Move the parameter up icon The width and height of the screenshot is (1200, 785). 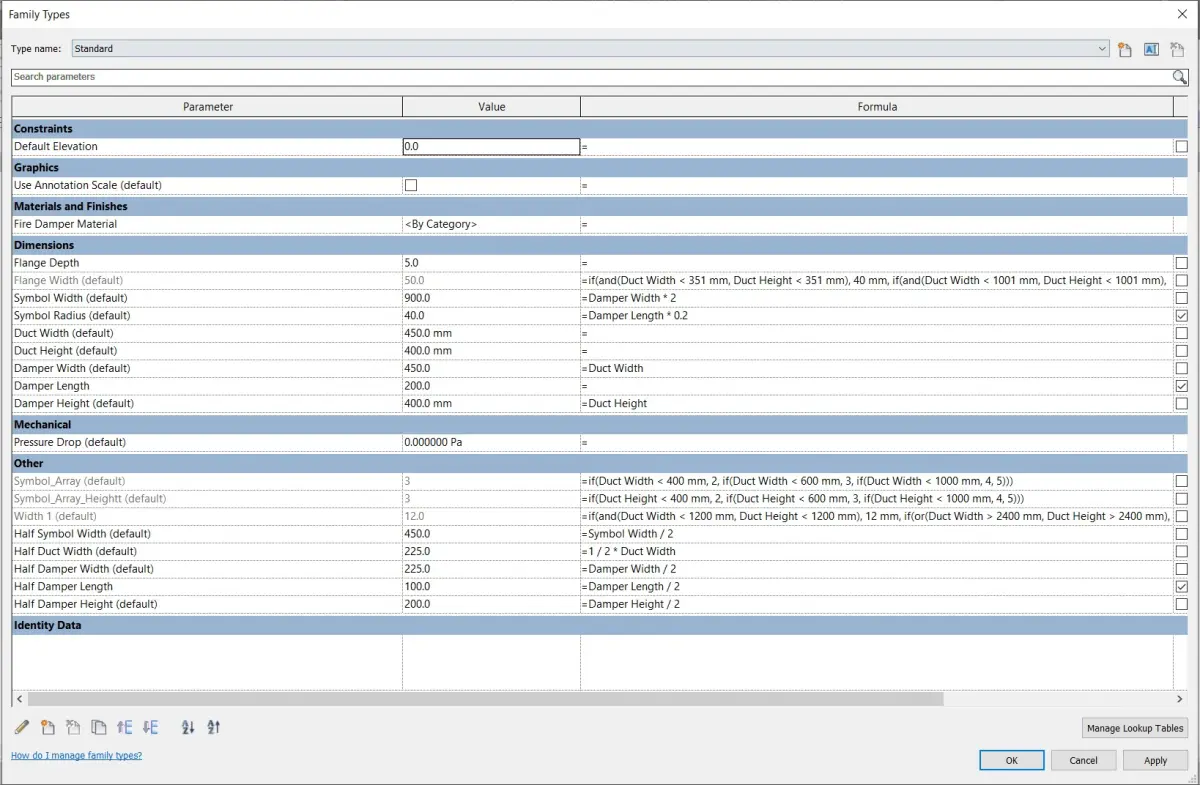pos(125,727)
